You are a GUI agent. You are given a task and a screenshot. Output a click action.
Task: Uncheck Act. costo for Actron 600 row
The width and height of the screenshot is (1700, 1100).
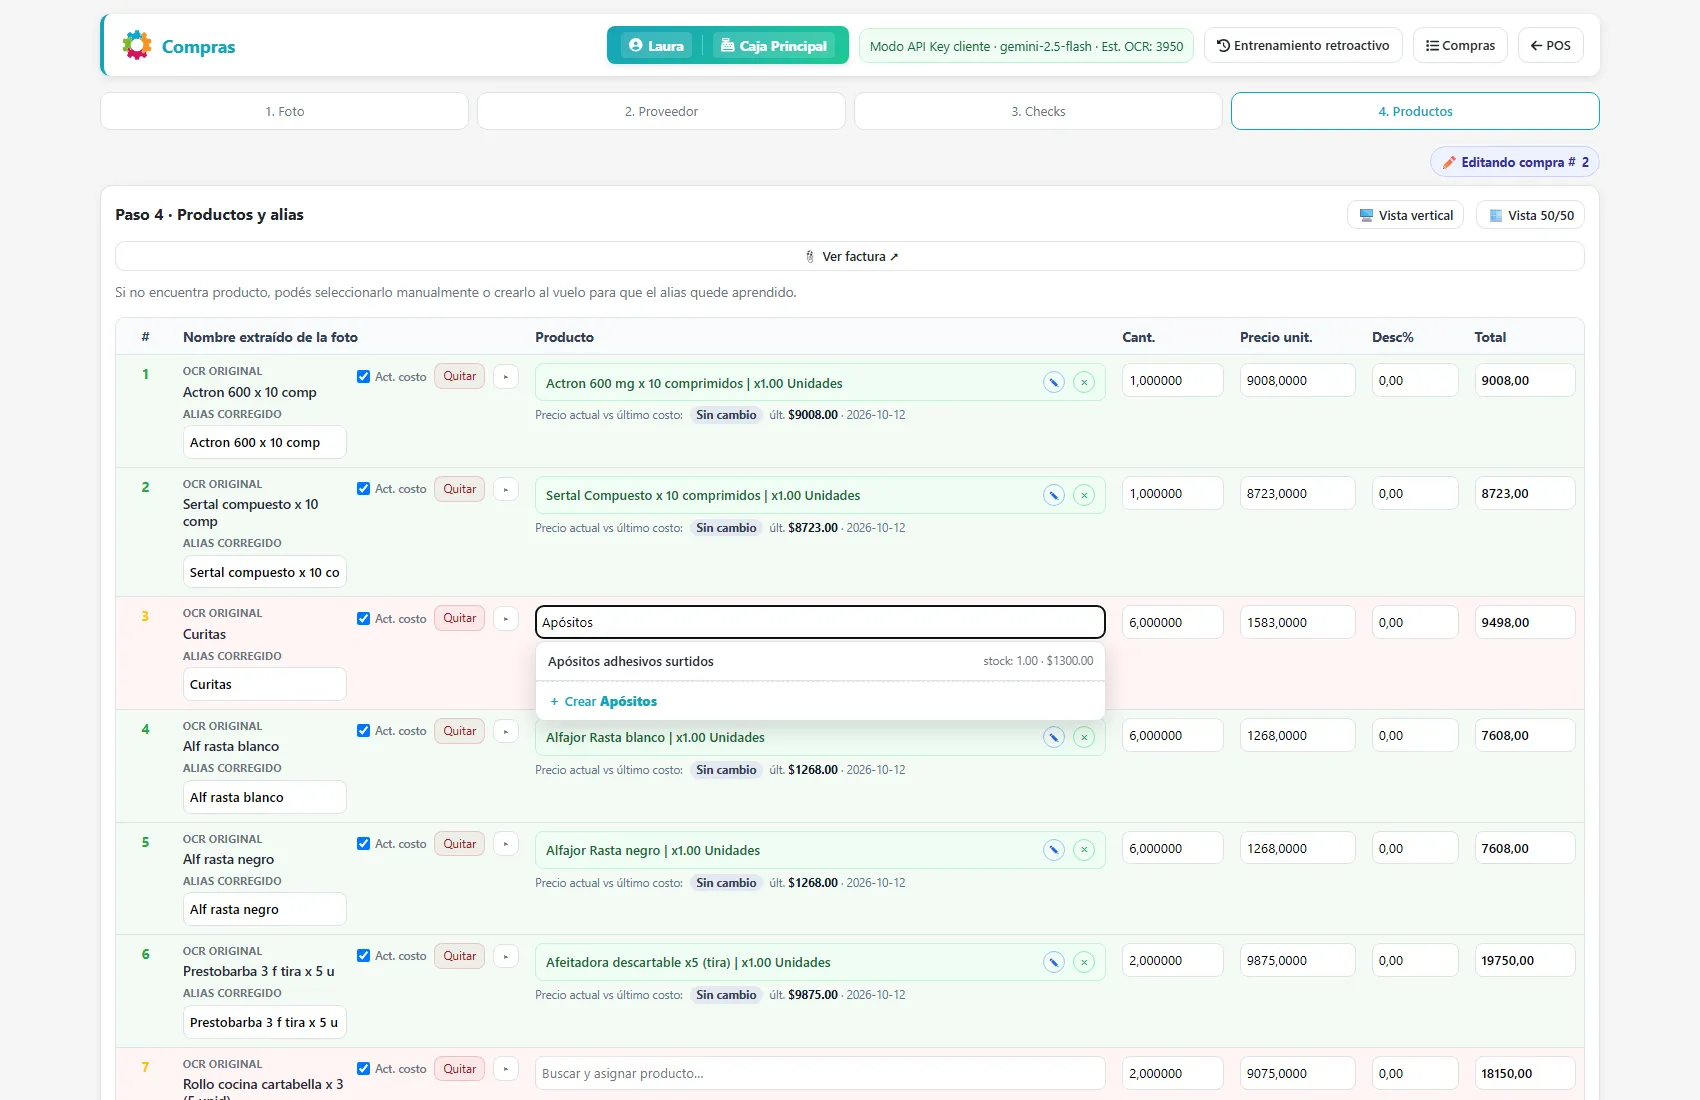pos(363,377)
